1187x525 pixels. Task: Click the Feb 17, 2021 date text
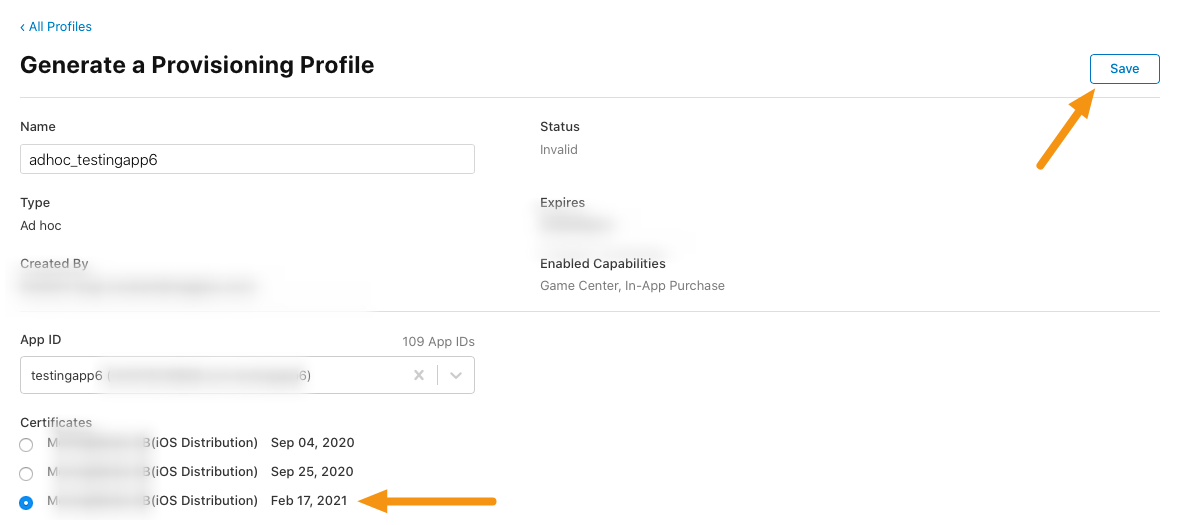tap(309, 500)
